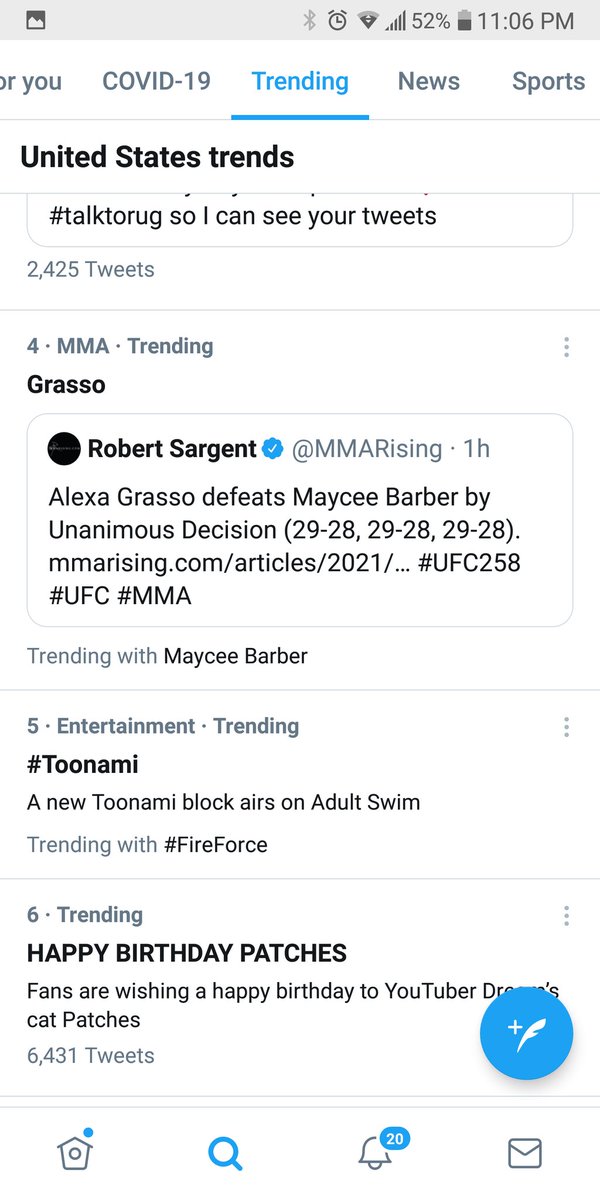Tap the Search magnifier icon
Image resolution: width=600 pixels, height=1200 pixels.
(225, 1153)
